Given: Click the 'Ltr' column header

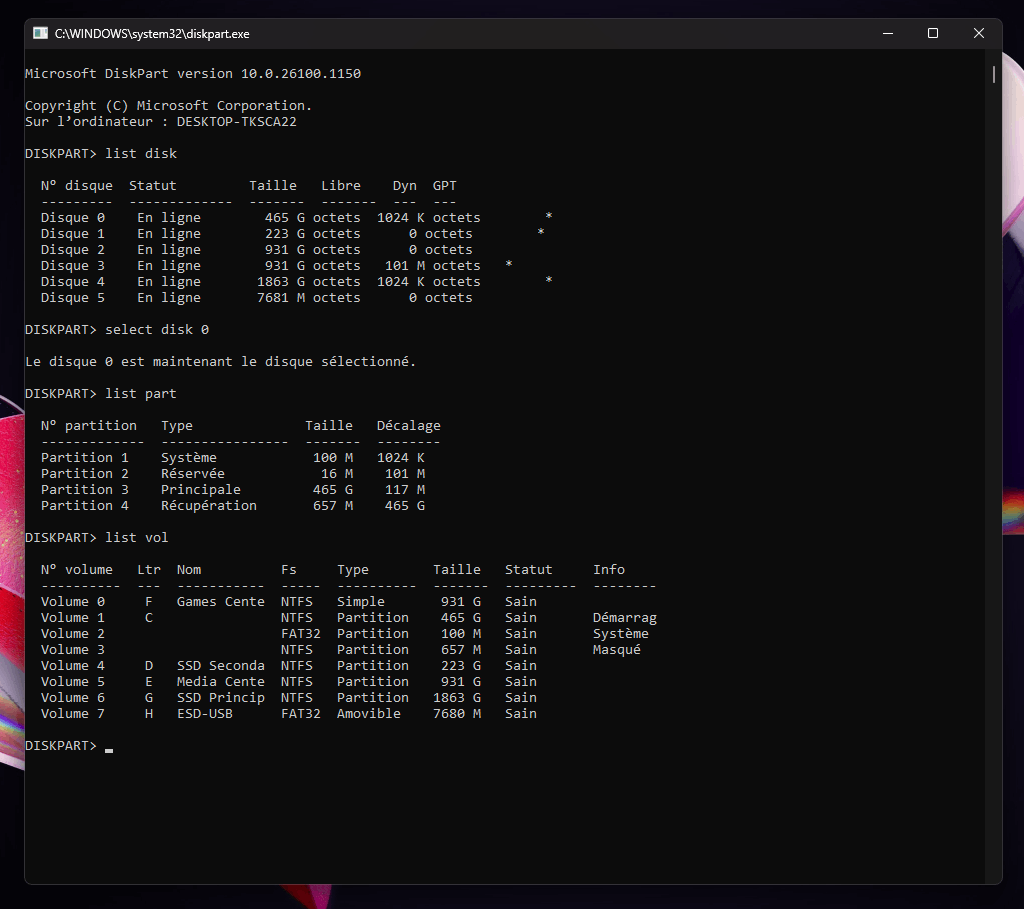Looking at the screenshot, I should click(149, 569).
